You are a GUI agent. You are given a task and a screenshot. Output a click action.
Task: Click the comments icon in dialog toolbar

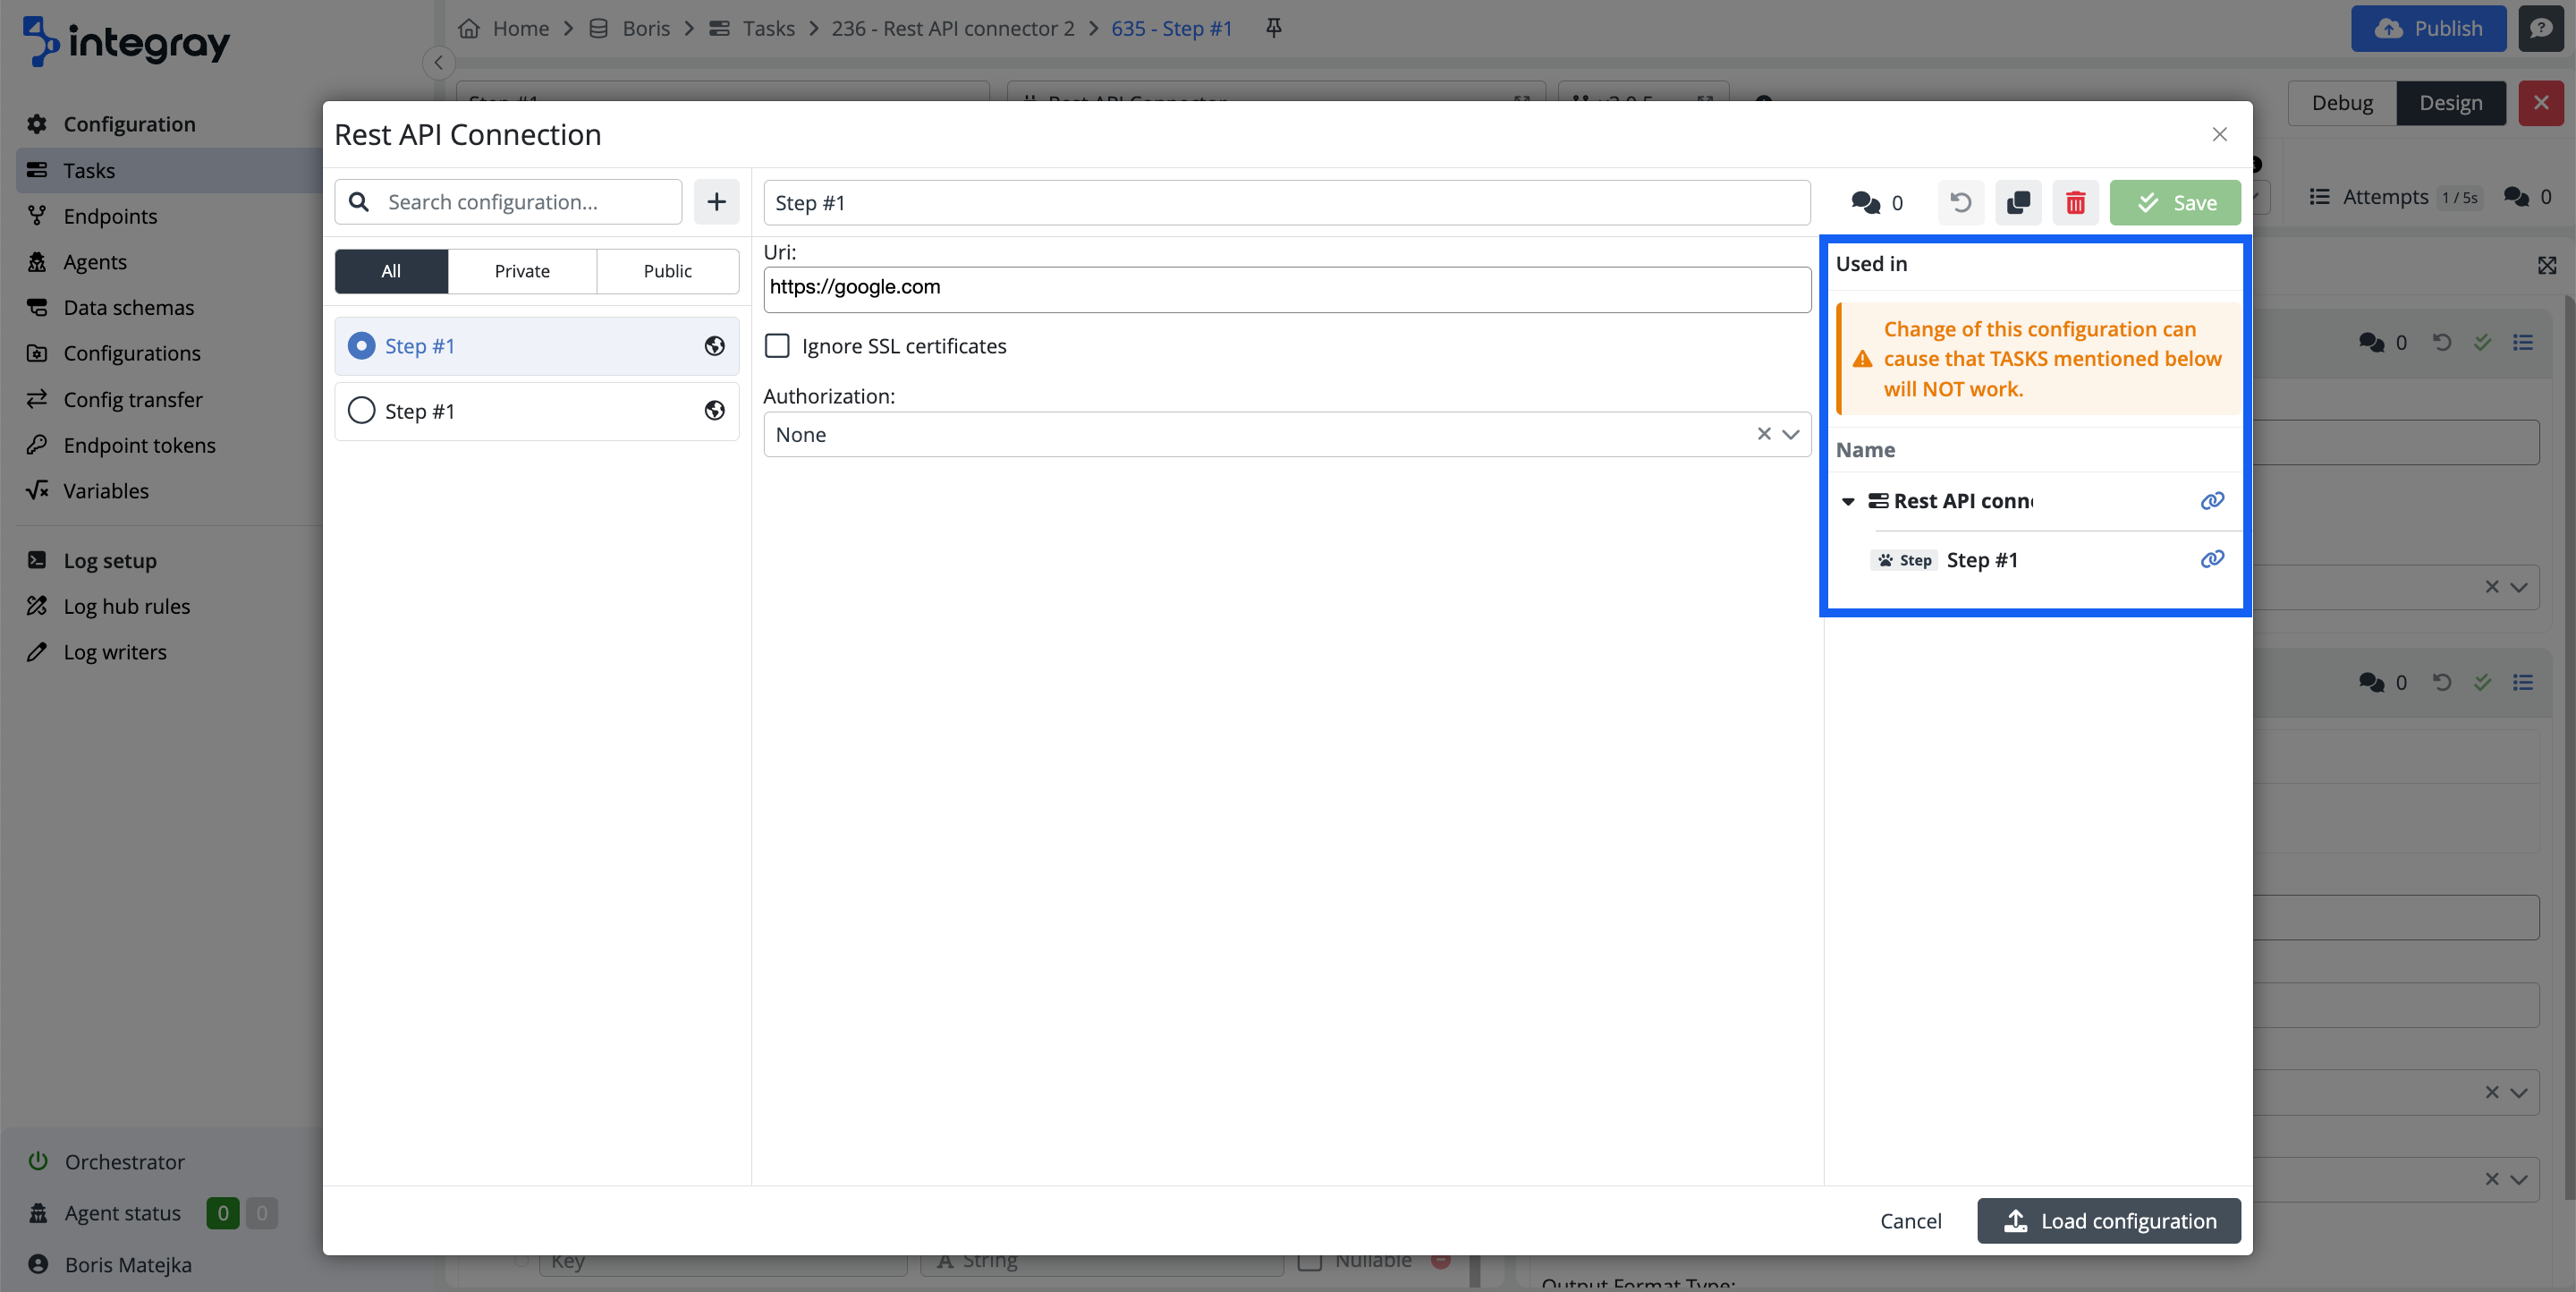click(1865, 203)
